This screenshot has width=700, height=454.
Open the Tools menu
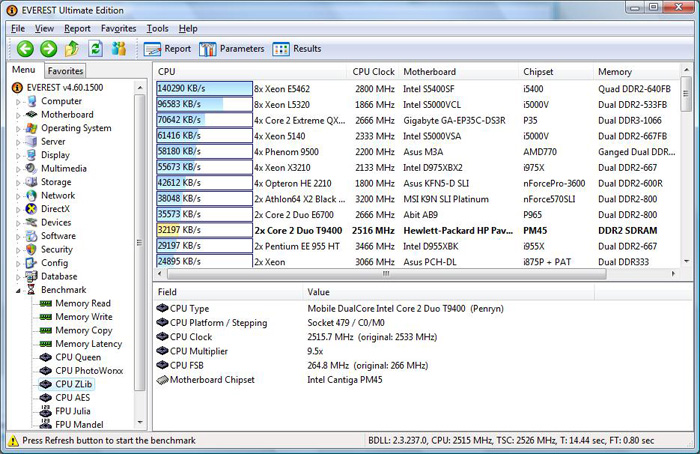[158, 29]
